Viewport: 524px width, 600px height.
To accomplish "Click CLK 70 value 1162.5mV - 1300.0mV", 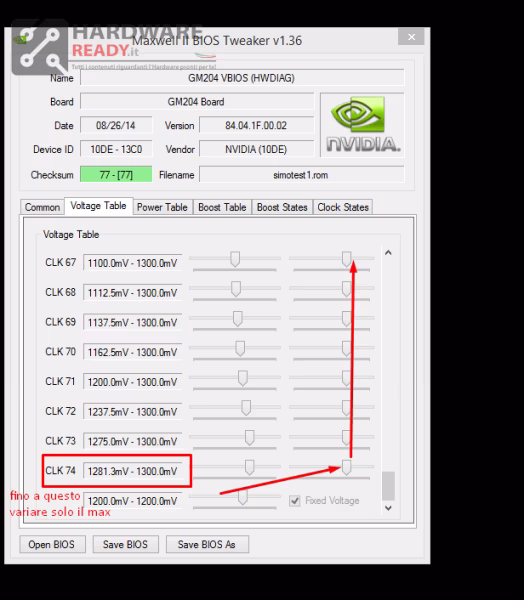I will [x=132, y=352].
